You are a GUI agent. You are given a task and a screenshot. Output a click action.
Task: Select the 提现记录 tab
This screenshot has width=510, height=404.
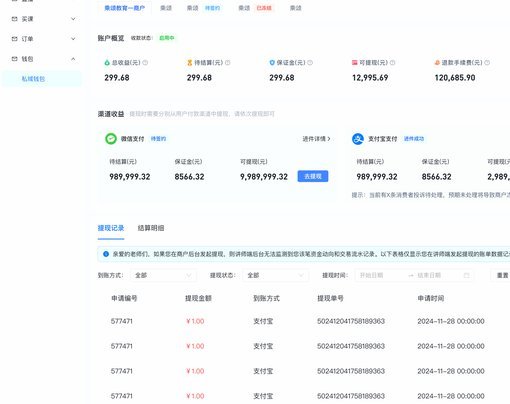click(111, 228)
